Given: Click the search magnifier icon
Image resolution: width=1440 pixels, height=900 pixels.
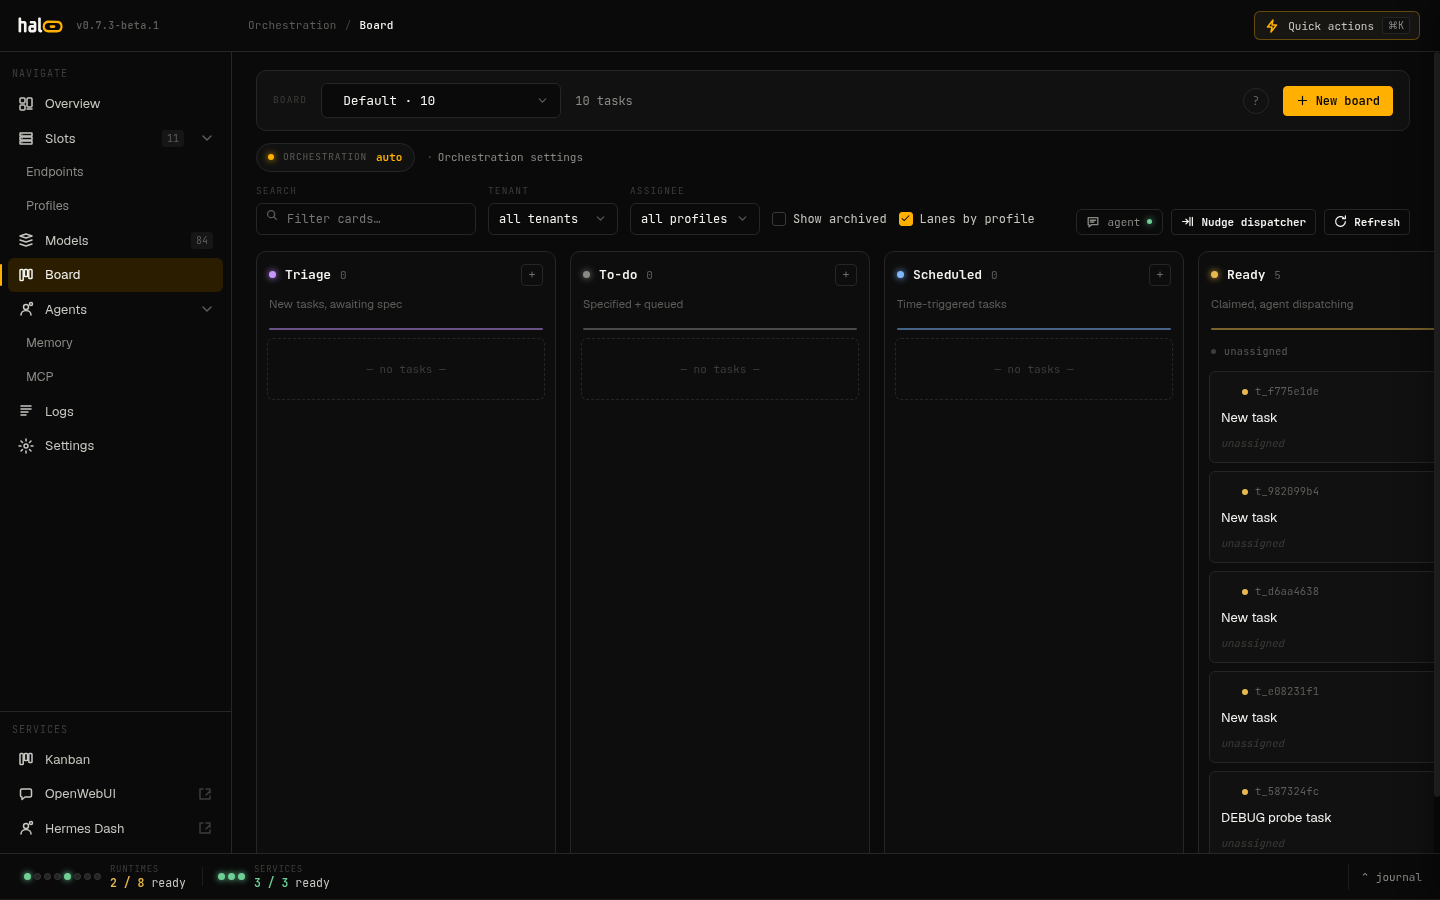Looking at the screenshot, I should 272,216.
